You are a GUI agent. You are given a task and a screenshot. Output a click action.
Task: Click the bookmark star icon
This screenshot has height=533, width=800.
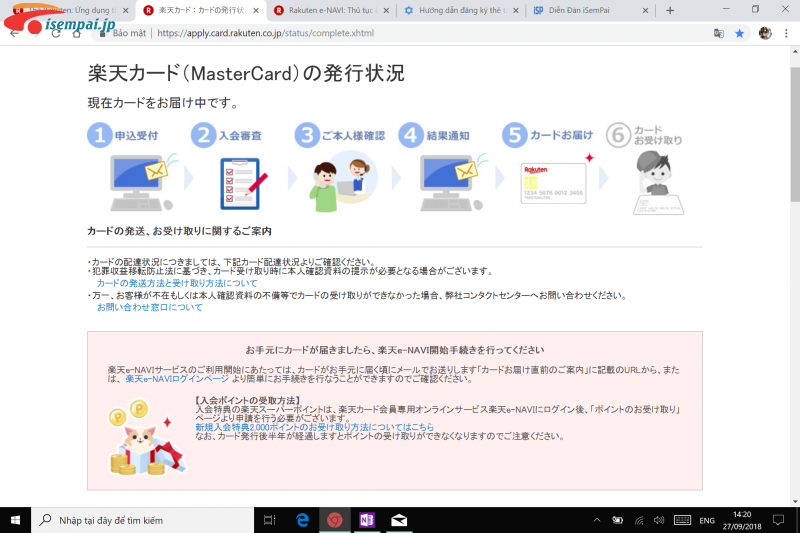coord(739,33)
